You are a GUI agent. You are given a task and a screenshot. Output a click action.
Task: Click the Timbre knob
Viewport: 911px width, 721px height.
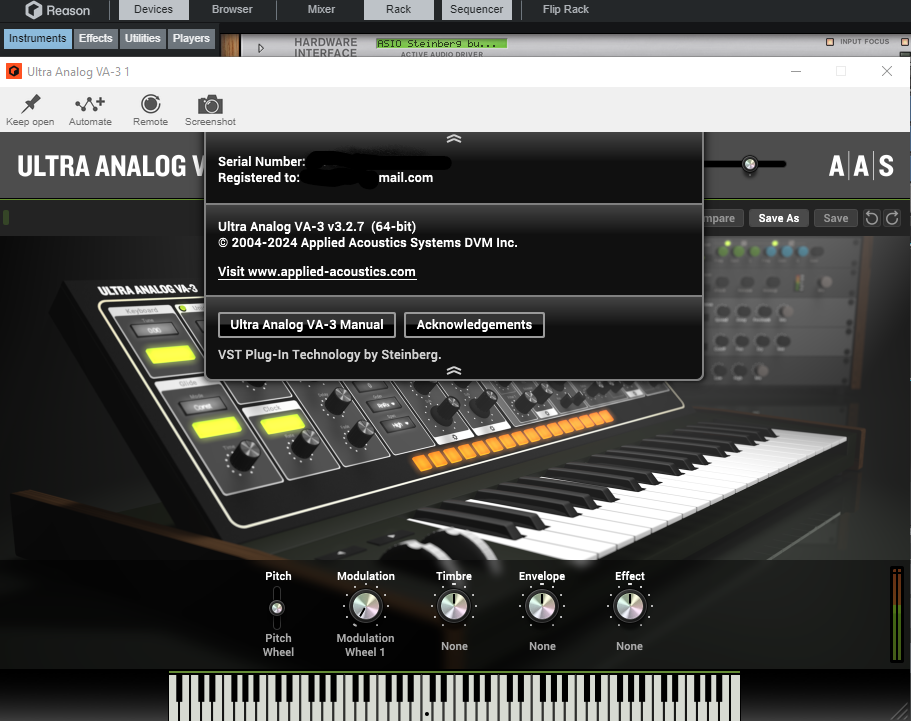(454, 606)
